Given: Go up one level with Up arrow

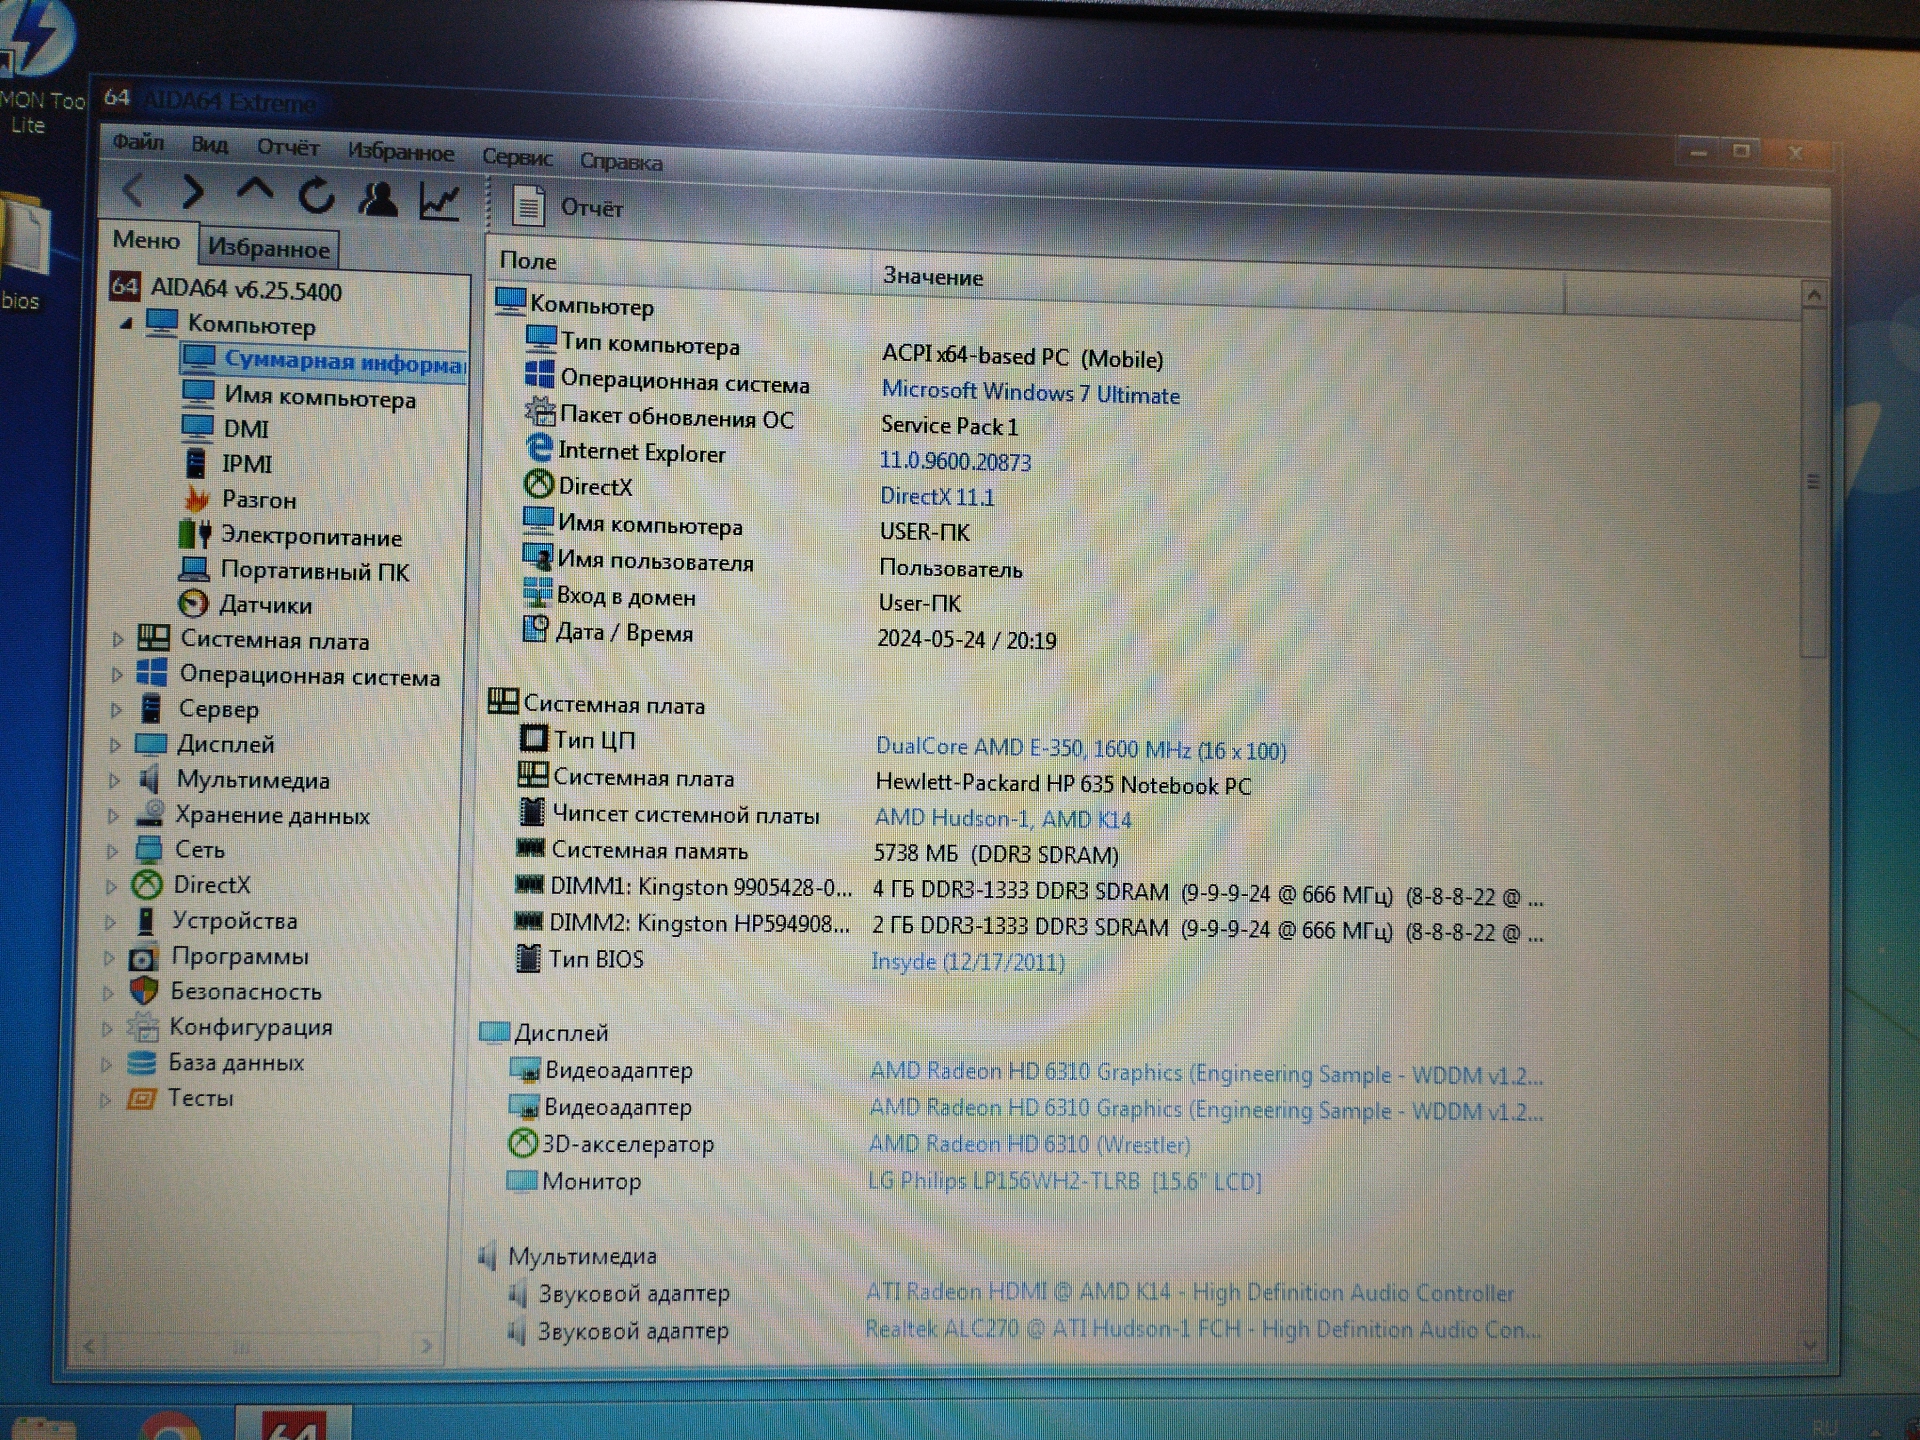Looking at the screenshot, I should click(x=255, y=191).
